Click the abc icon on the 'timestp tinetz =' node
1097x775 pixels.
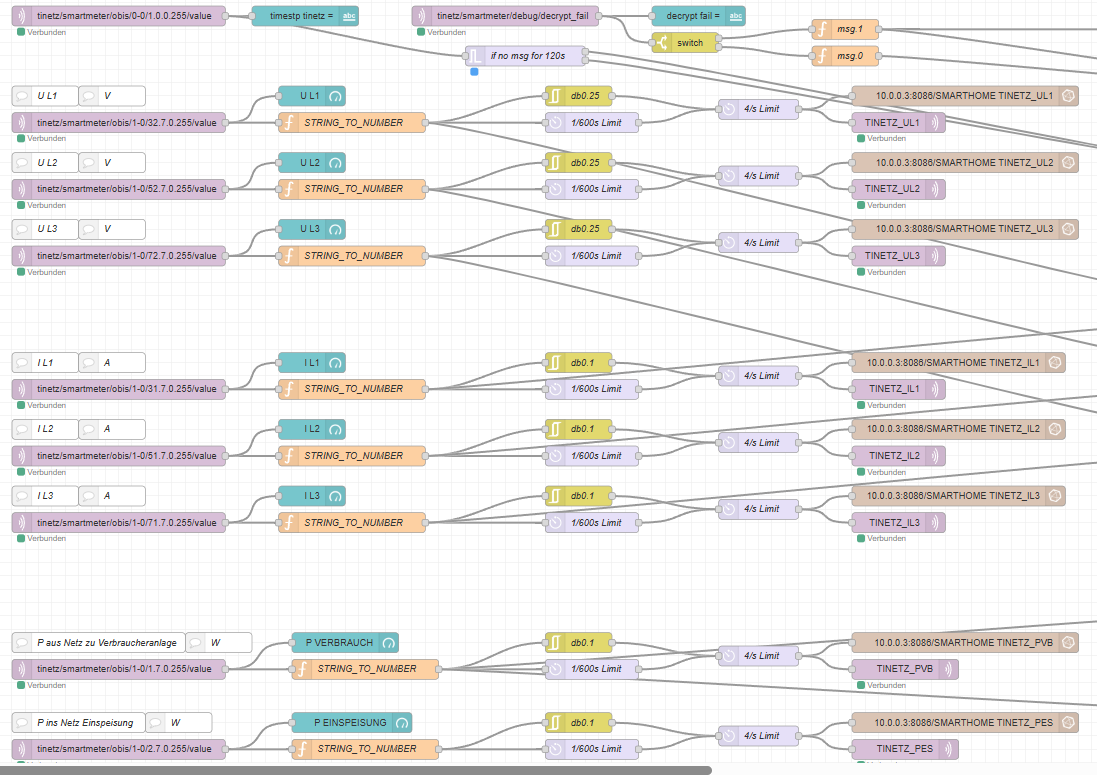[x=349, y=16]
